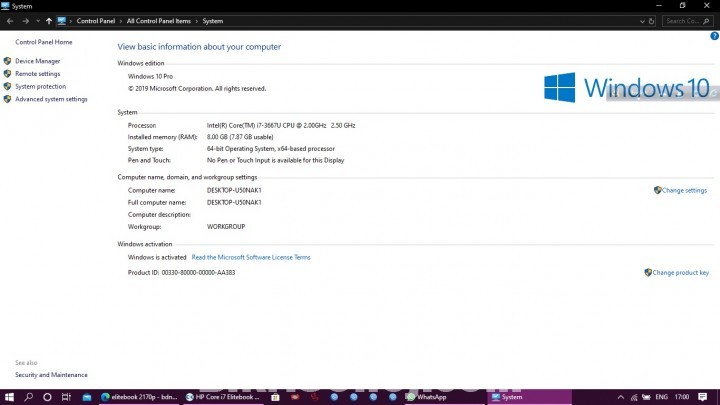
Task: Click the 64-bit Operating System text
Action: (x=270, y=149)
